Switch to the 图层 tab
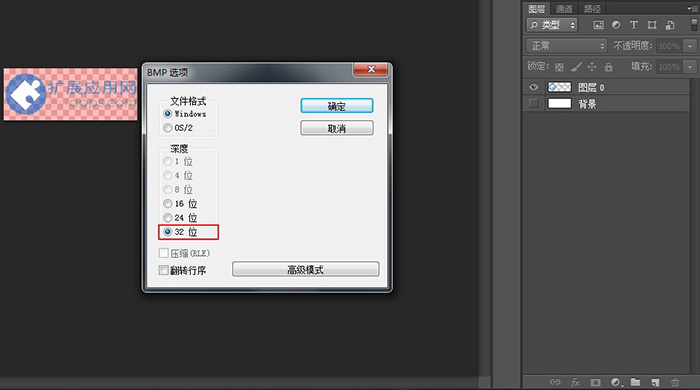700x390 pixels. [537, 8]
